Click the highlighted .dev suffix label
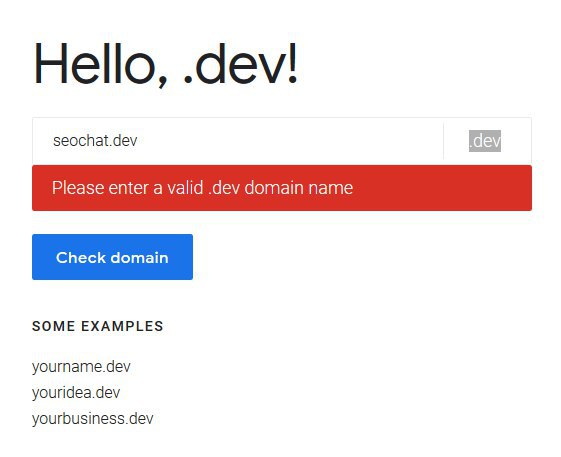Screen dimensions: 561x457 [485, 141]
